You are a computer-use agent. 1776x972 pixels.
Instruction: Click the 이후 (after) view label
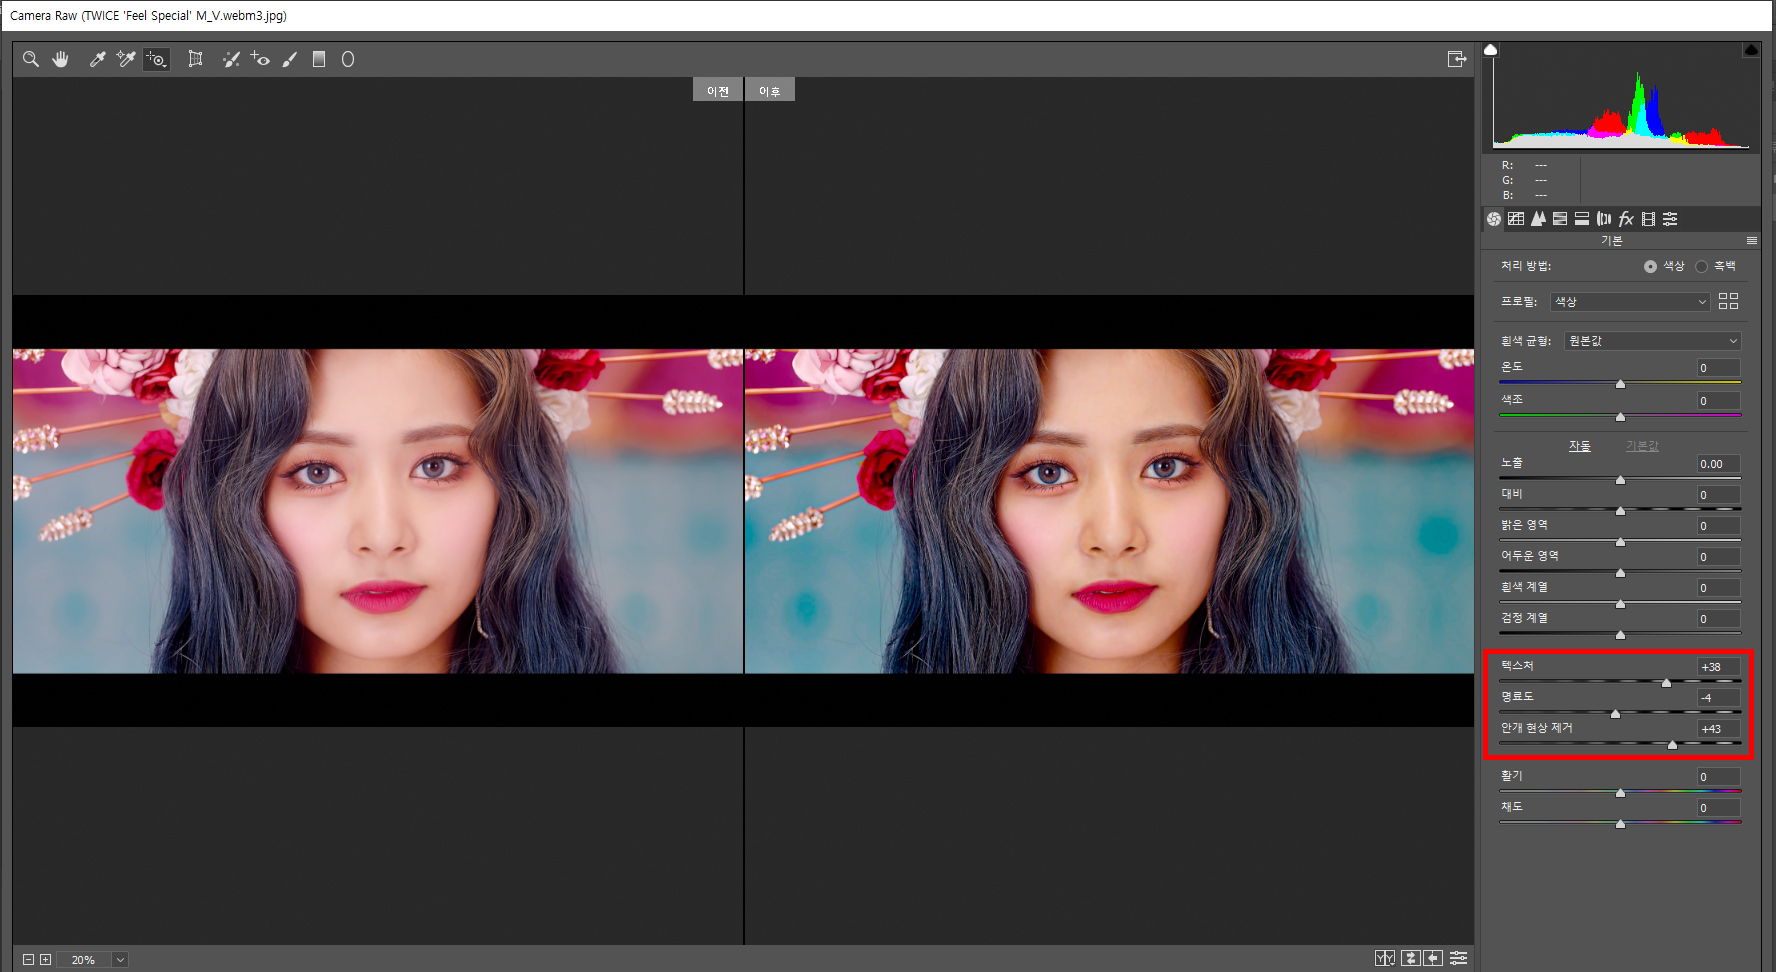pyautogui.click(x=769, y=90)
